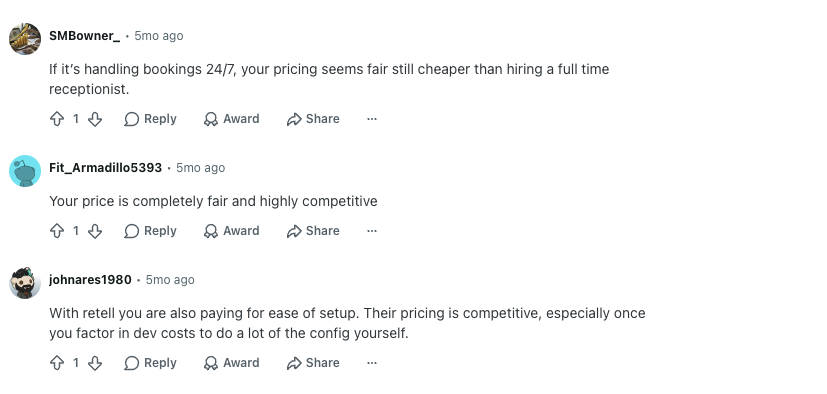The width and height of the screenshot is (827, 394).
Task: Downvote johnares1980's comment
Action: 95,363
